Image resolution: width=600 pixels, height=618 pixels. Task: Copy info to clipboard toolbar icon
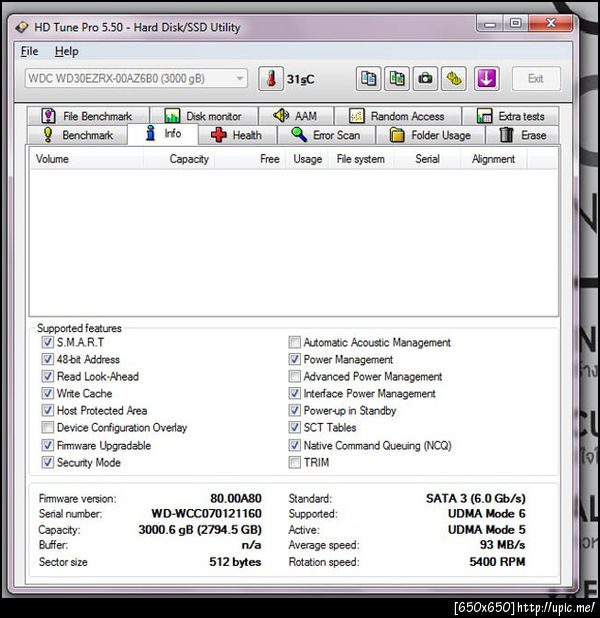(368, 79)
